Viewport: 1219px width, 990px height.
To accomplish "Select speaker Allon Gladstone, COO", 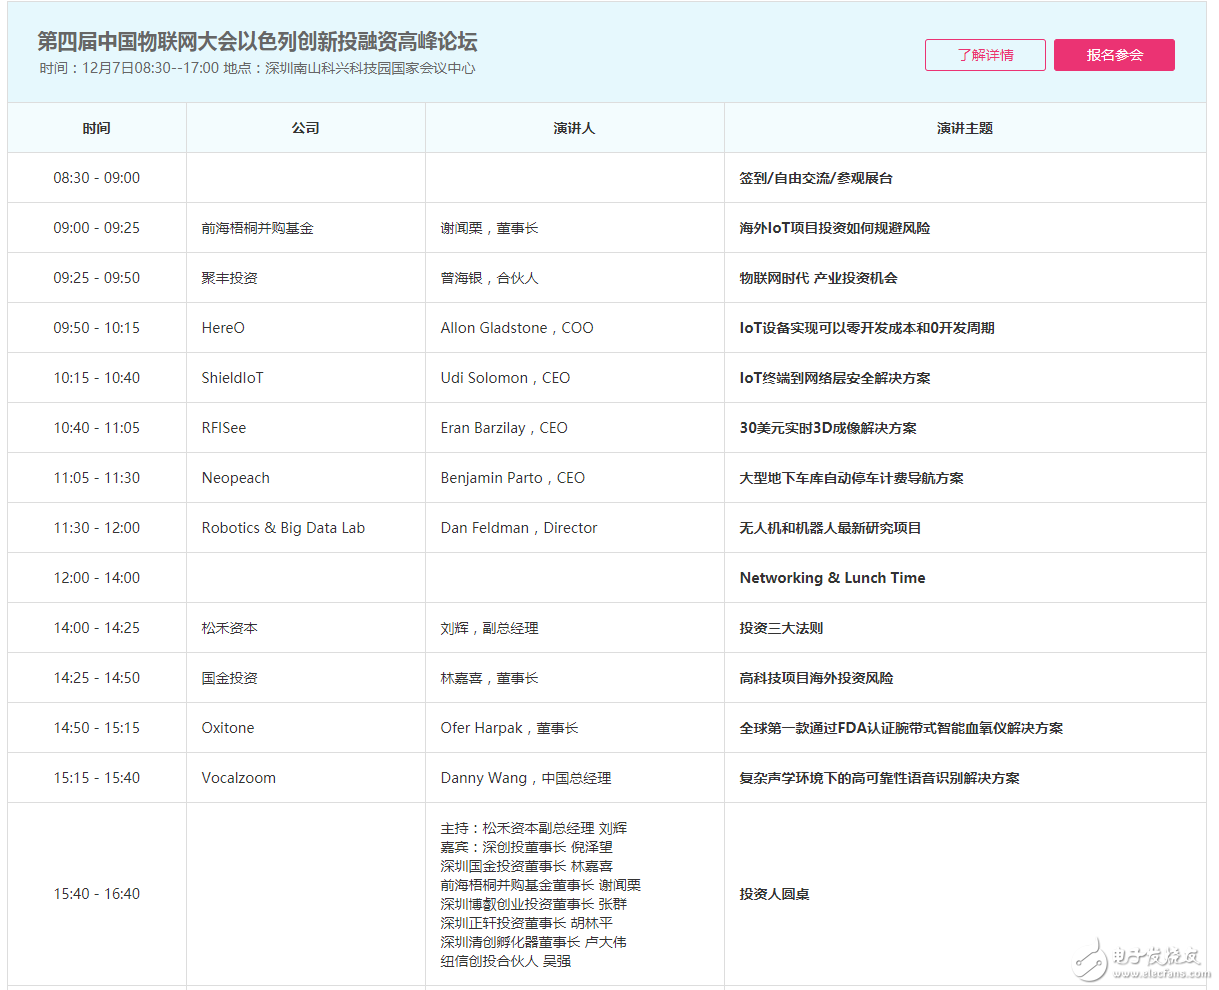I will [517, 328].
